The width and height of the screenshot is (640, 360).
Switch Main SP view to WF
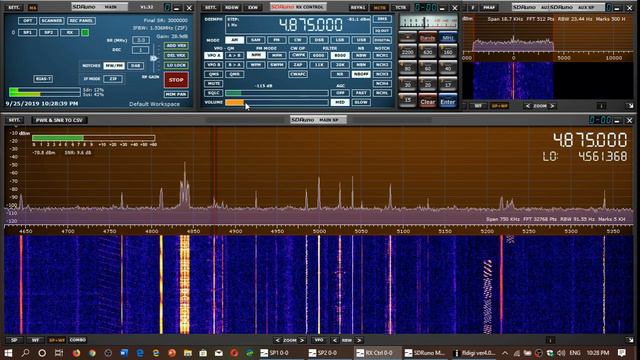35,340
